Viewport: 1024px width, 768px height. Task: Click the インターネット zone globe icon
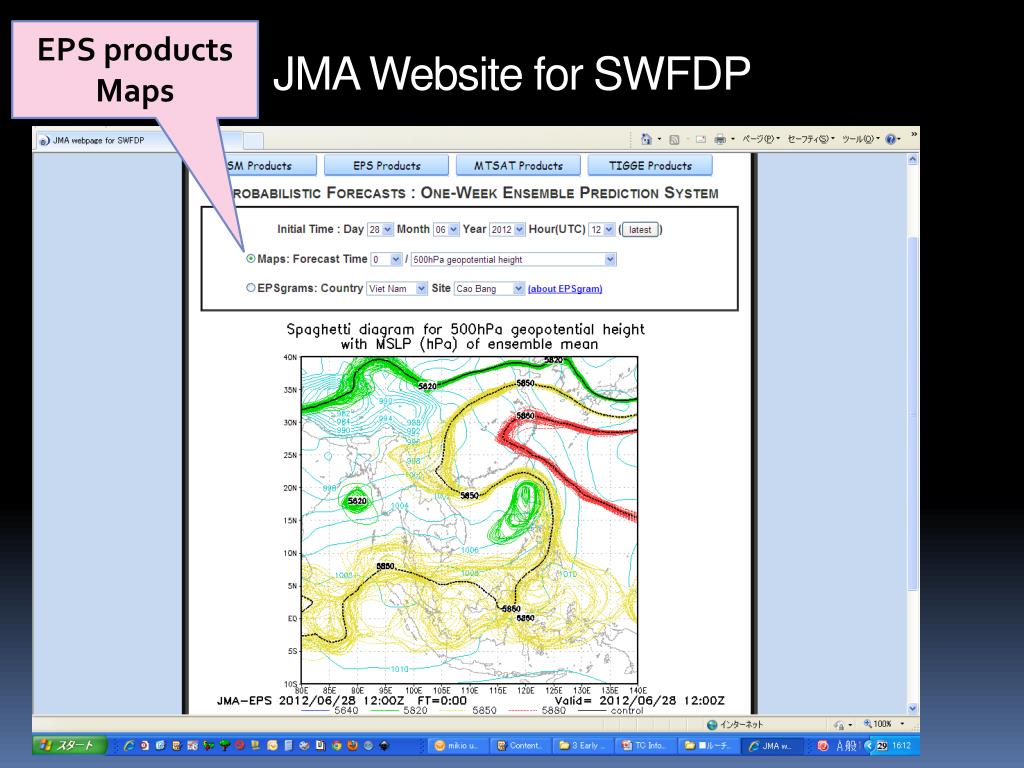pos(712,724)
